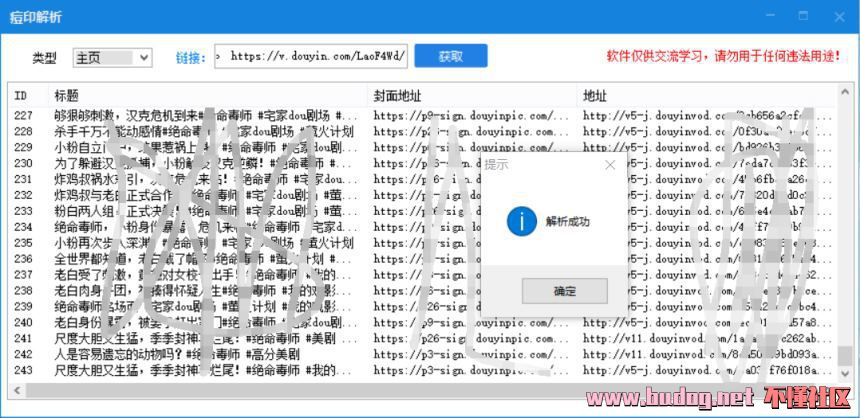This screenshot has height=418, width=860.
Task: Sort by the ID column header
Action: [29, 96]
